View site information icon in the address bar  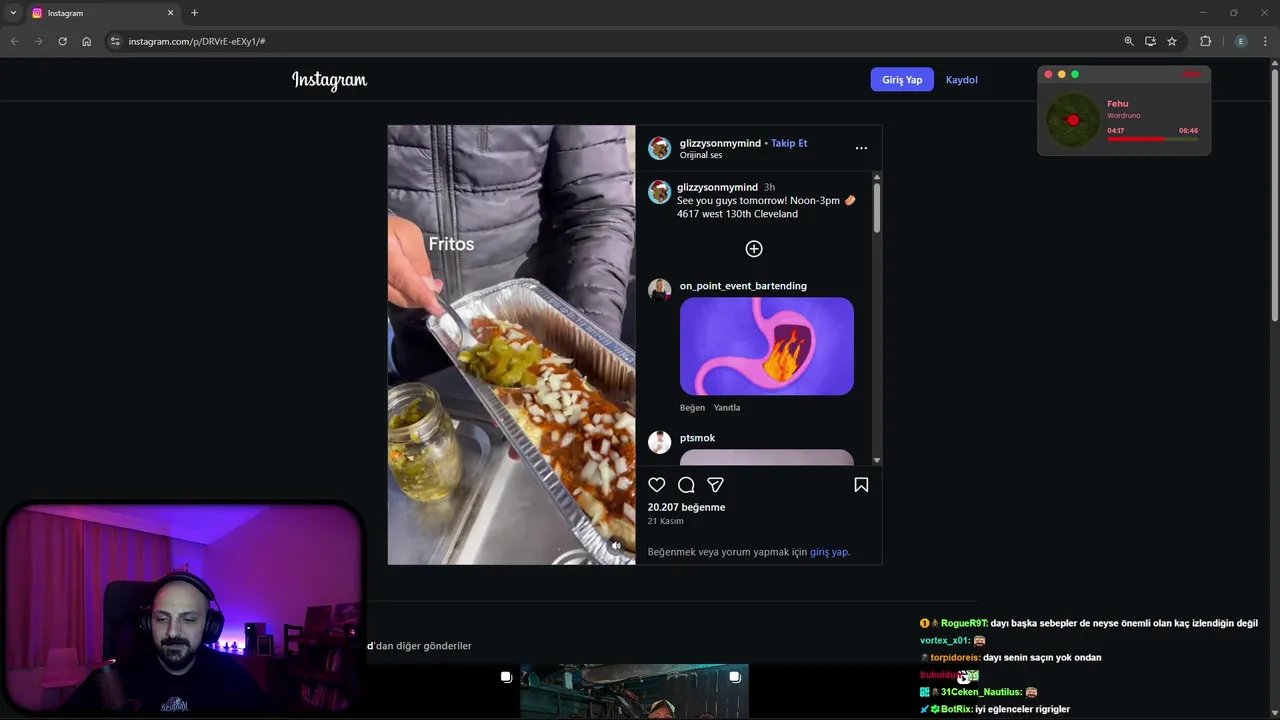pos(115,41)
